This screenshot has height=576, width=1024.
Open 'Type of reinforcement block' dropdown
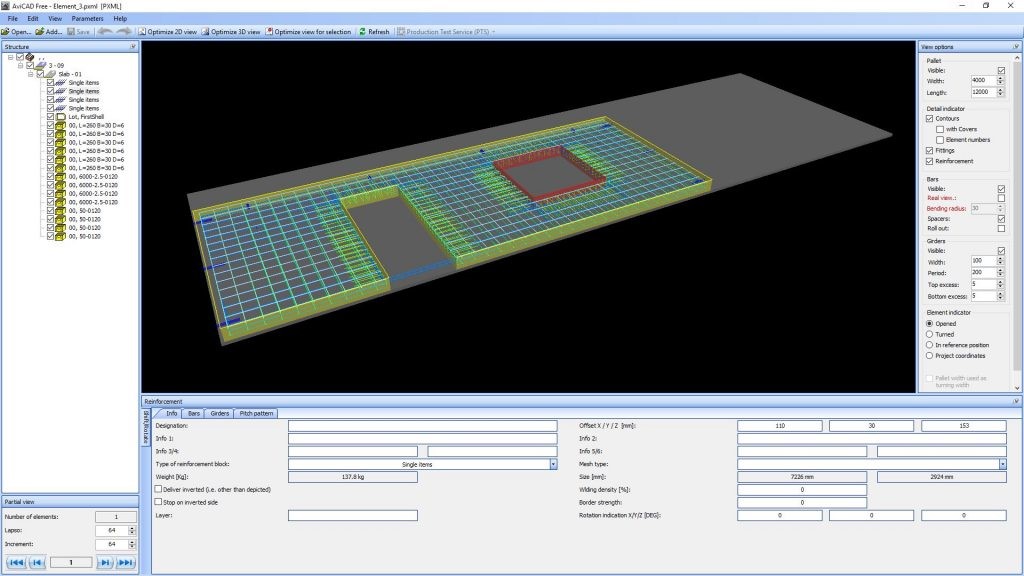[553, 464]
